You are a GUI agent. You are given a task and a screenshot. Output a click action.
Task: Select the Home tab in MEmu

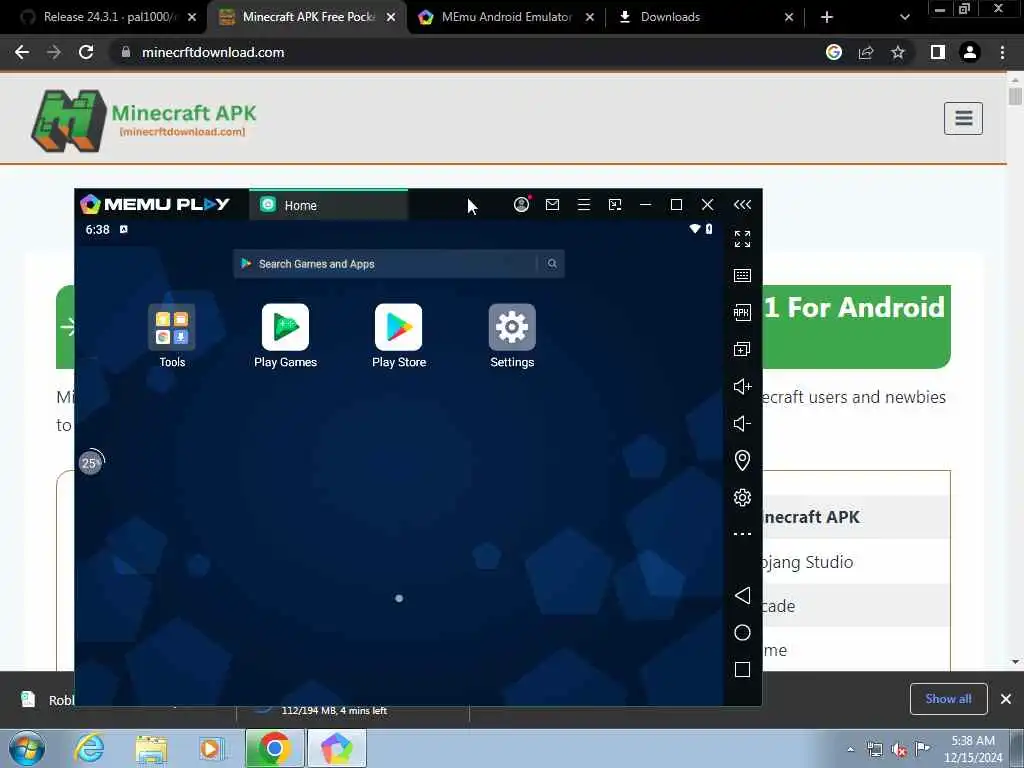[x=328, y=205]
